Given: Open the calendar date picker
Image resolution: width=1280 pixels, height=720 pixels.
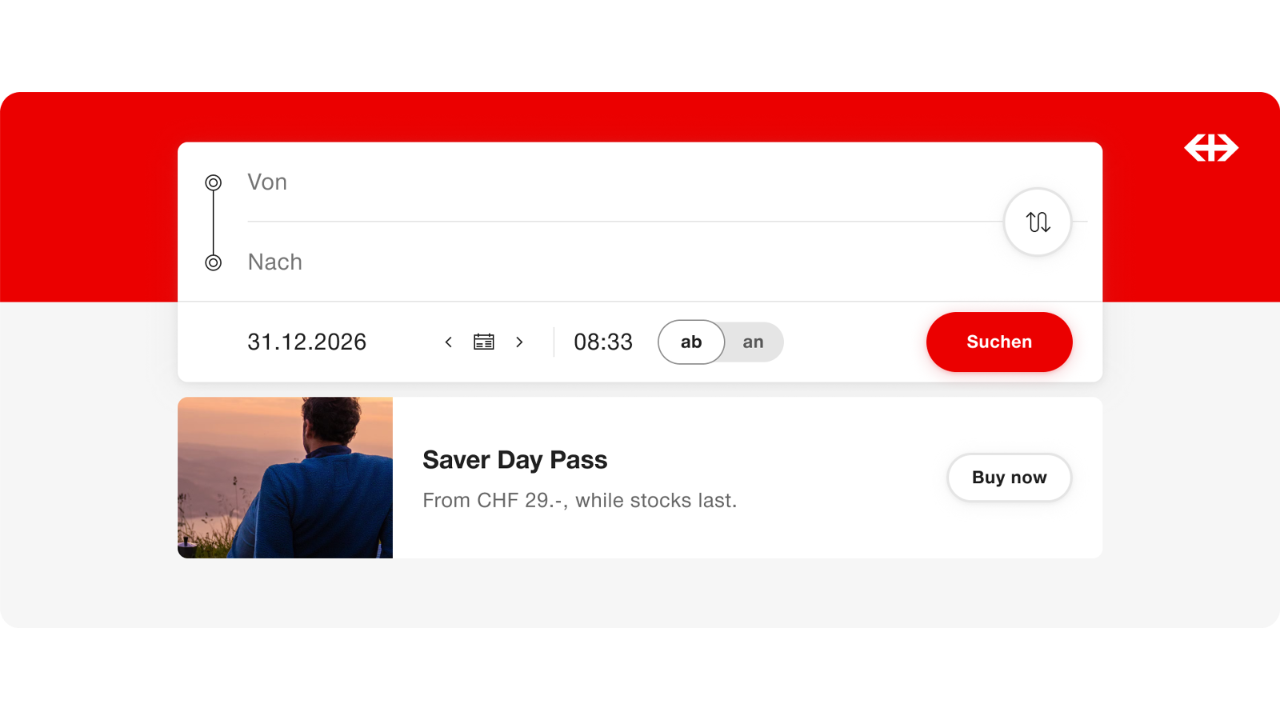Looking at the screenshot, I should pyautogui.click(x=484, y=342).
